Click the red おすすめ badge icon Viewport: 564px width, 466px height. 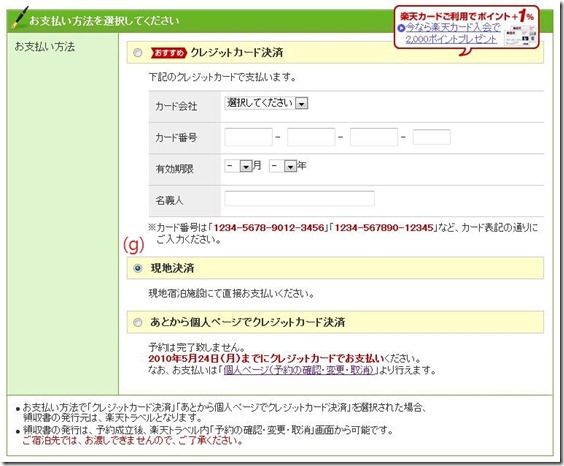[169, 53]
